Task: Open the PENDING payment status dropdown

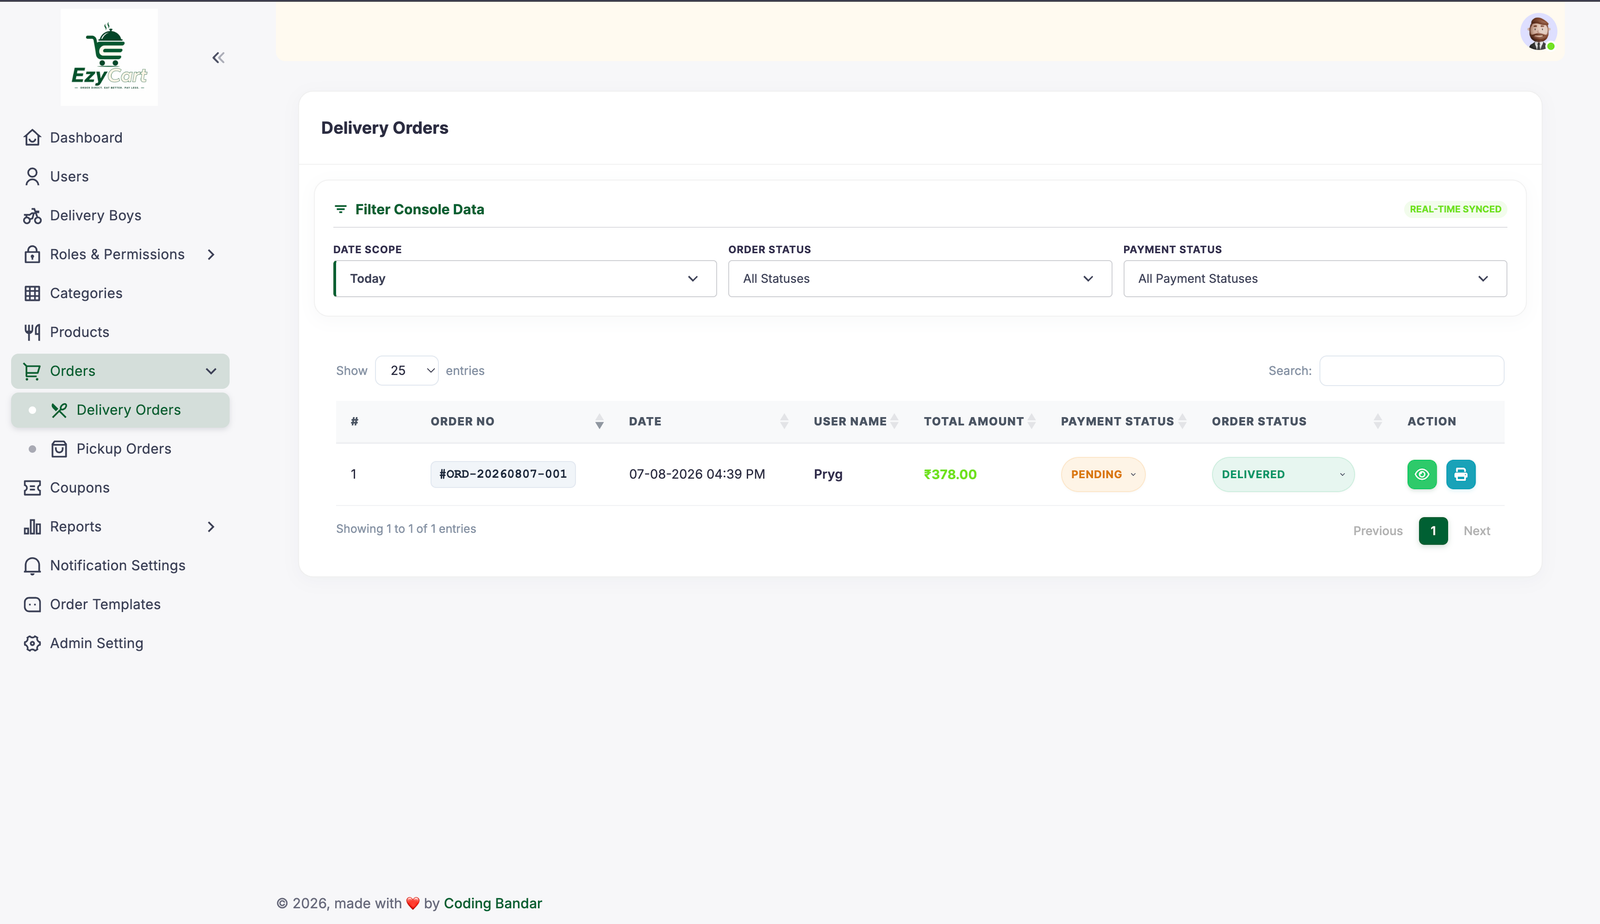Action: pos(1103,475)
